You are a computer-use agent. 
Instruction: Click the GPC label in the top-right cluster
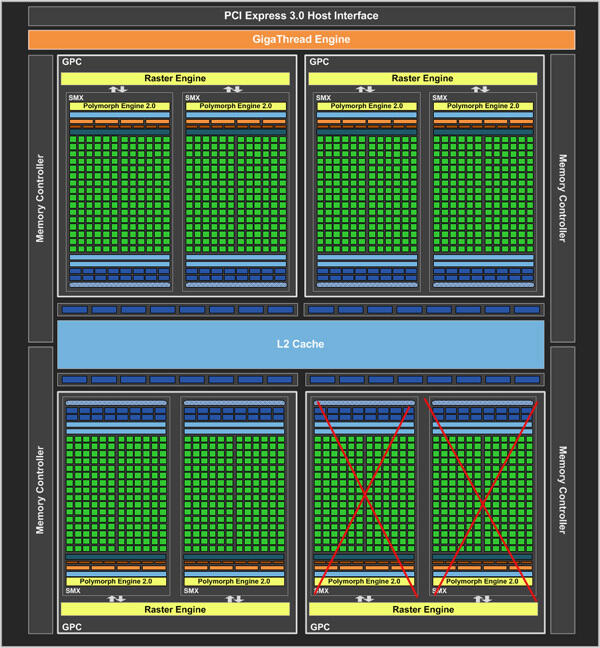pos(319,62)
